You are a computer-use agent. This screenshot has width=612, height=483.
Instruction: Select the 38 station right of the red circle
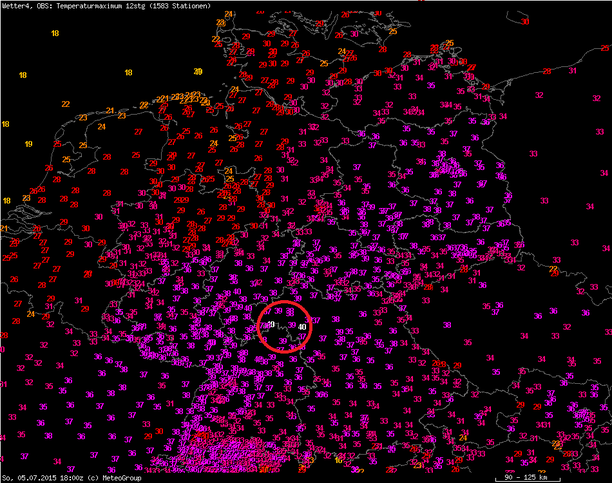pyautogui.click(x=336, y=319)
